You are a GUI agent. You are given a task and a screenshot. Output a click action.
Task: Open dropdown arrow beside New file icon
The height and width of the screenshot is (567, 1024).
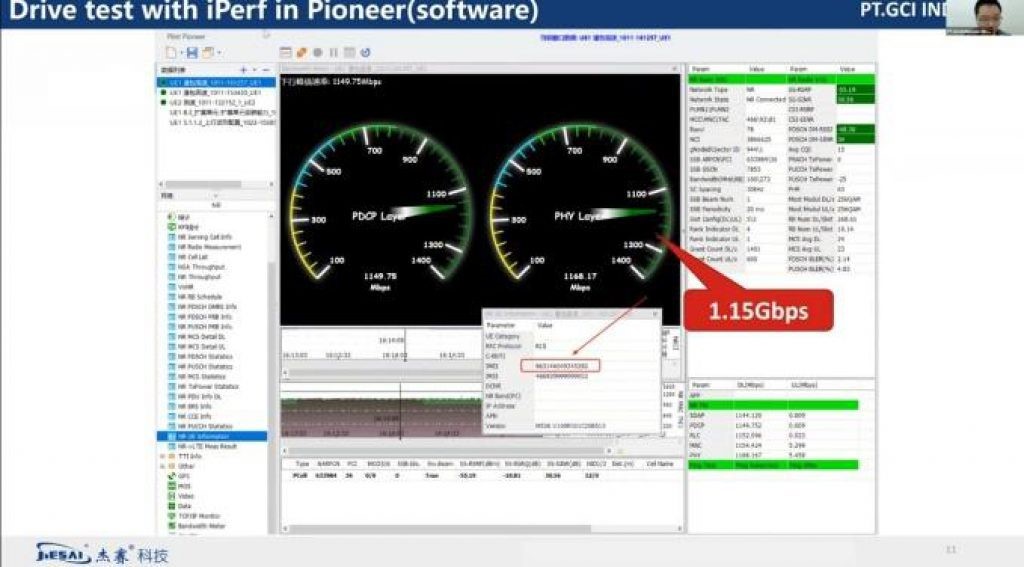[180, 52]
